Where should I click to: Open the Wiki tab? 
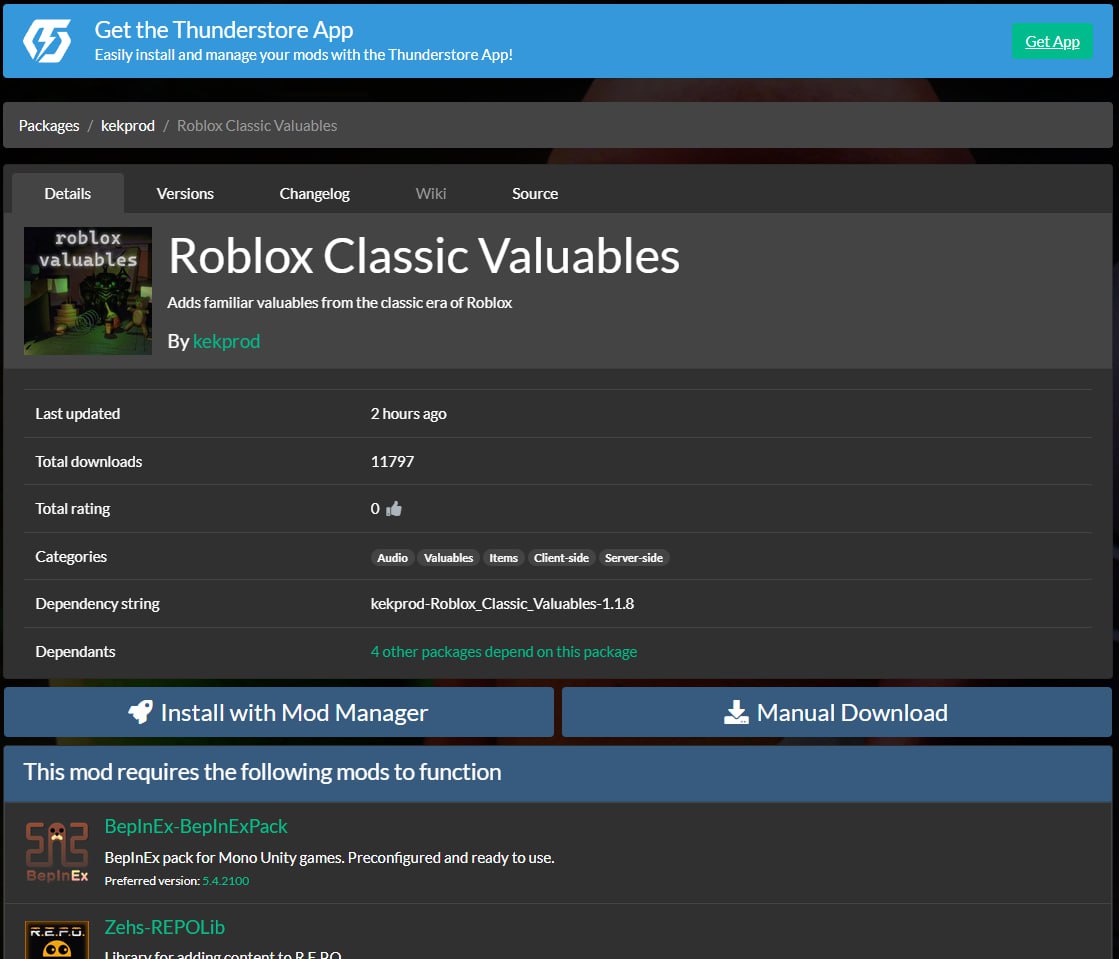(431, 193)
